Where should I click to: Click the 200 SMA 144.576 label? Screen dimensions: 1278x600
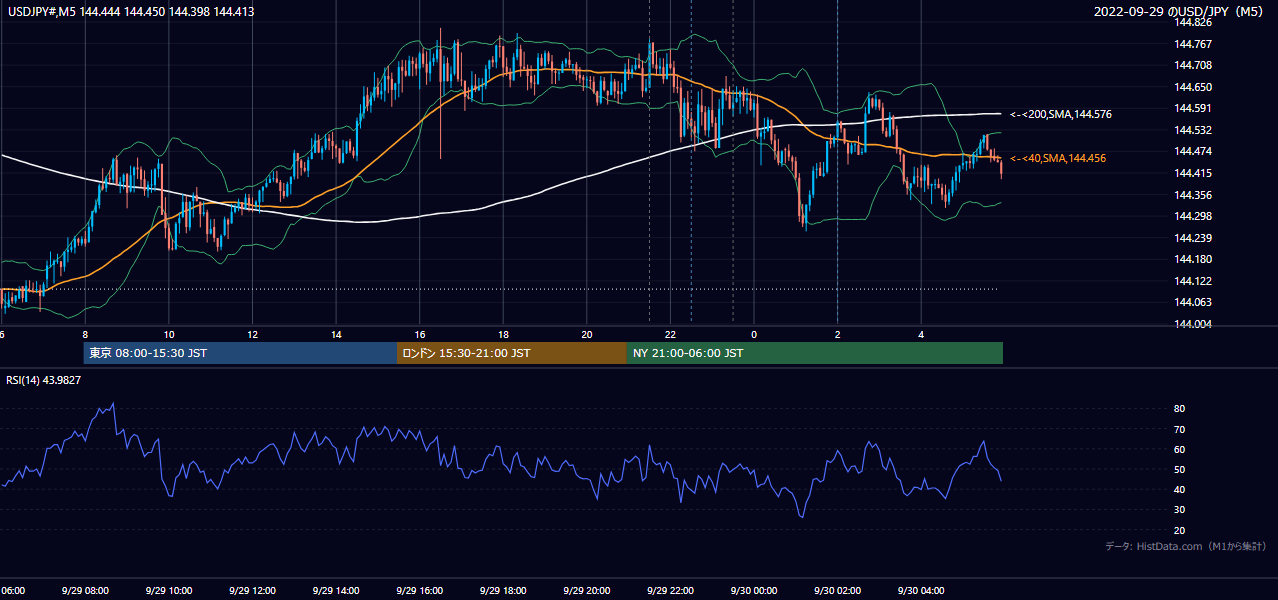[1060, 114]
